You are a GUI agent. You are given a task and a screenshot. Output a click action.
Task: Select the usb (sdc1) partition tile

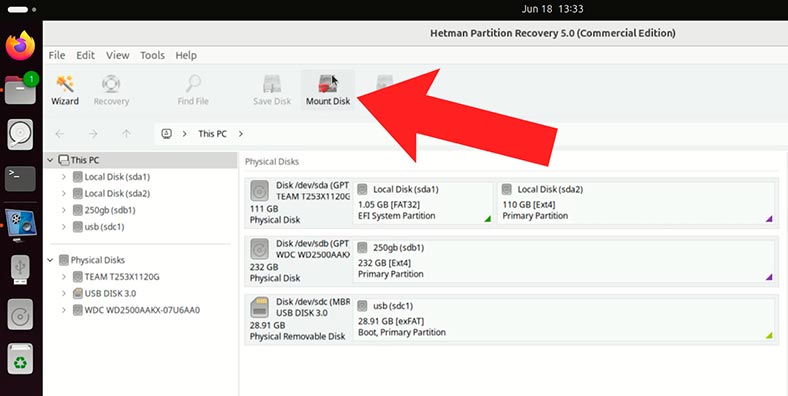click(564, 320)
